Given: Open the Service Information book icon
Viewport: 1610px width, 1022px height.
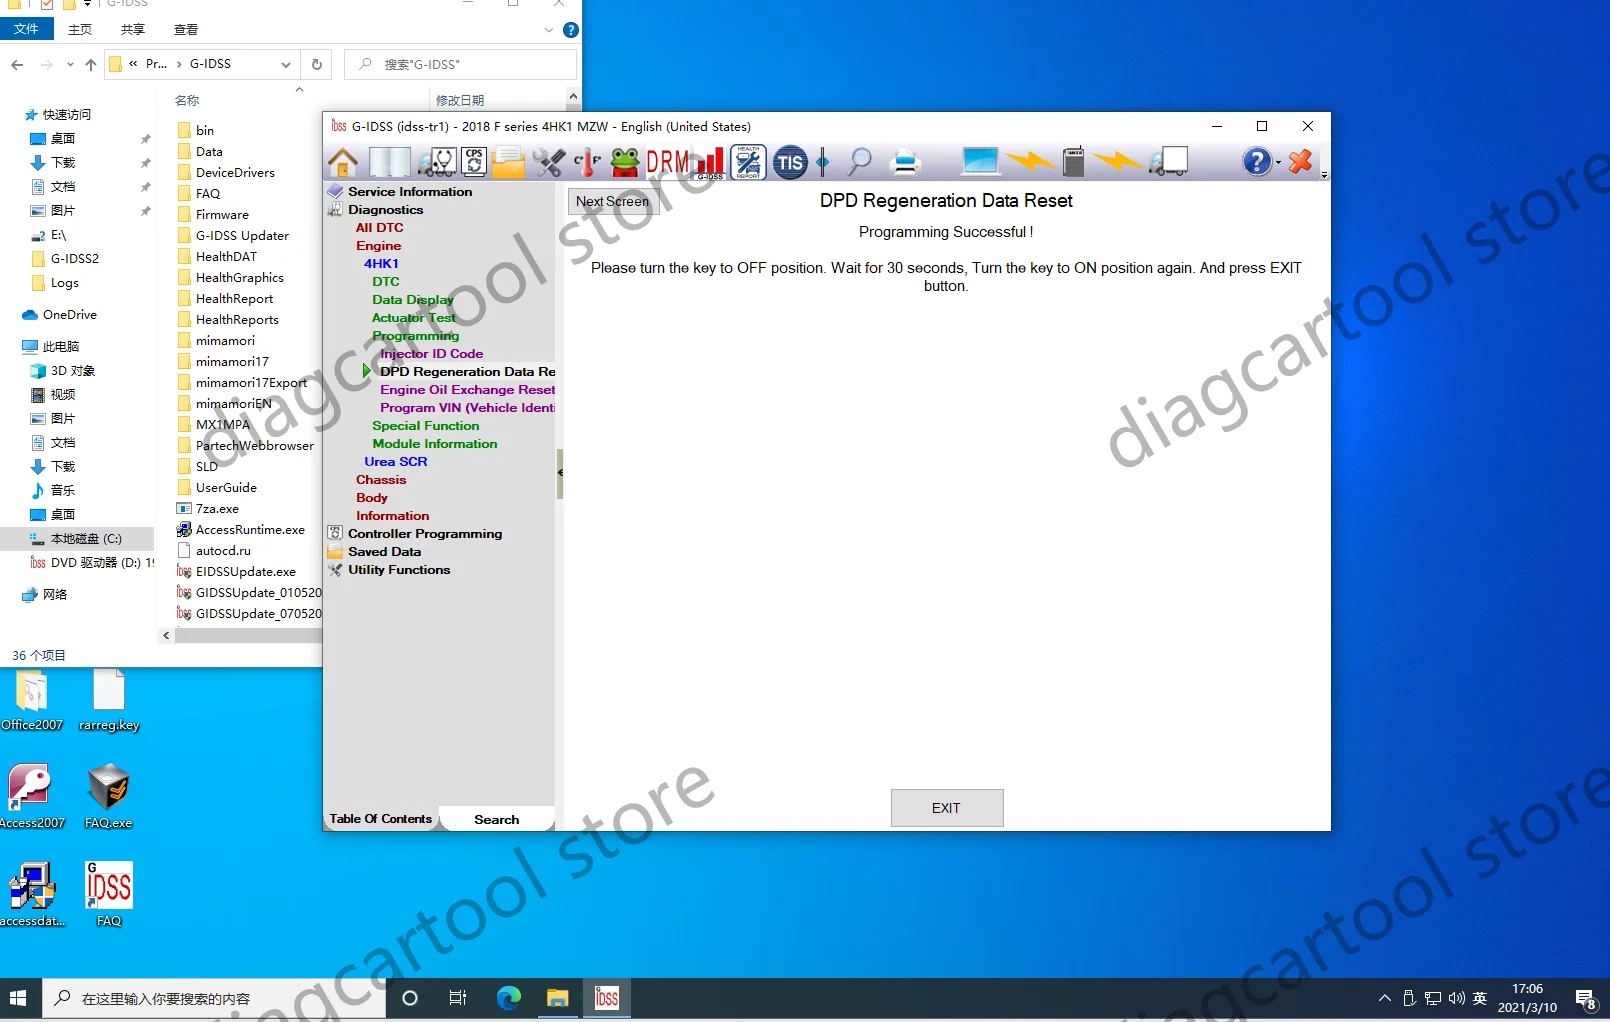Looking at the screenshot, I should 389,162.
